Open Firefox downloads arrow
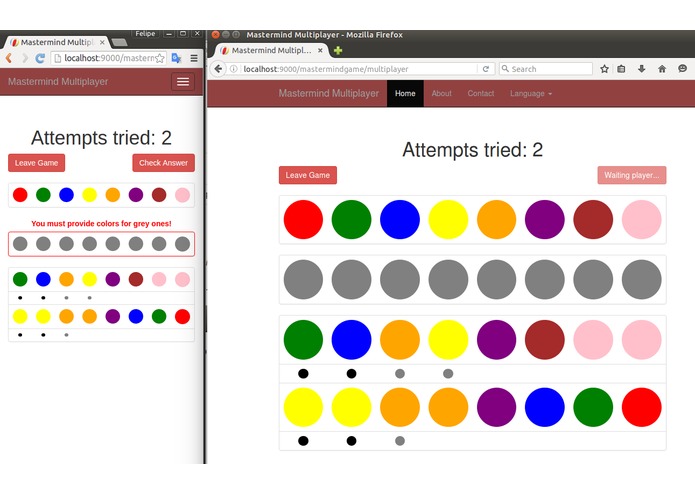 [x=641, y=69]
